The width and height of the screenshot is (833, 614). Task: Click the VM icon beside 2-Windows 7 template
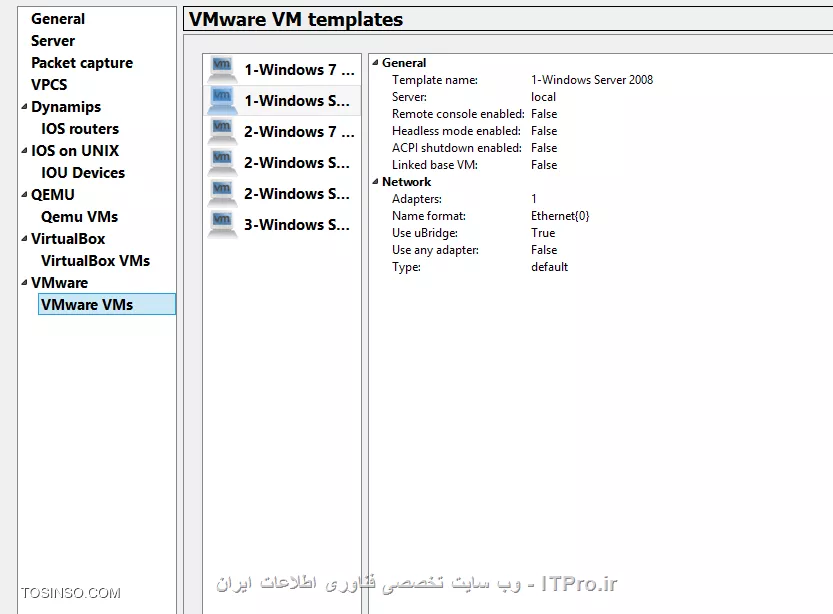(222, 131)
